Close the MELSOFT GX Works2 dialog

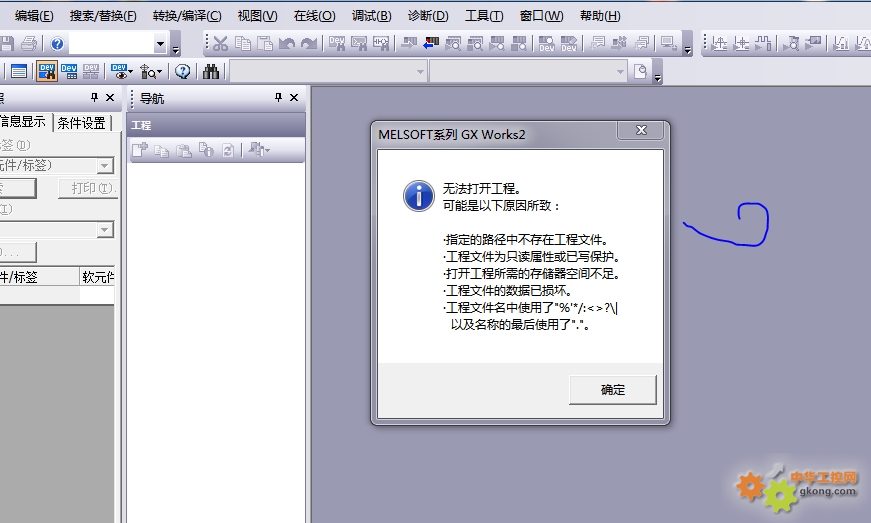pyautogui.click(x=640, y=130)
